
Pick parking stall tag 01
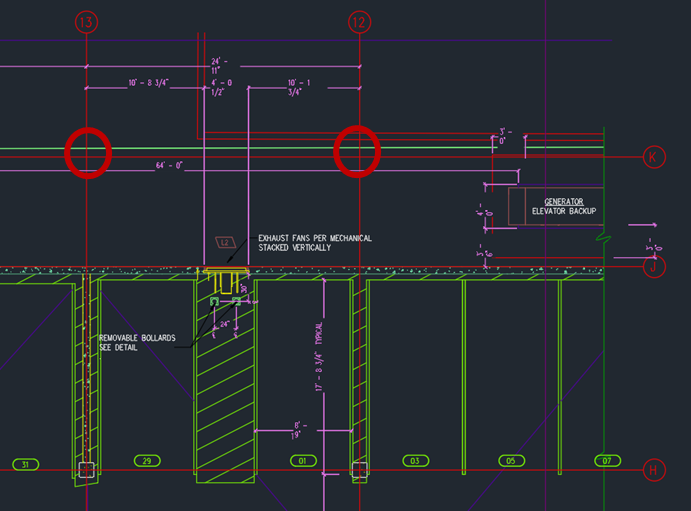pos(300,461)
